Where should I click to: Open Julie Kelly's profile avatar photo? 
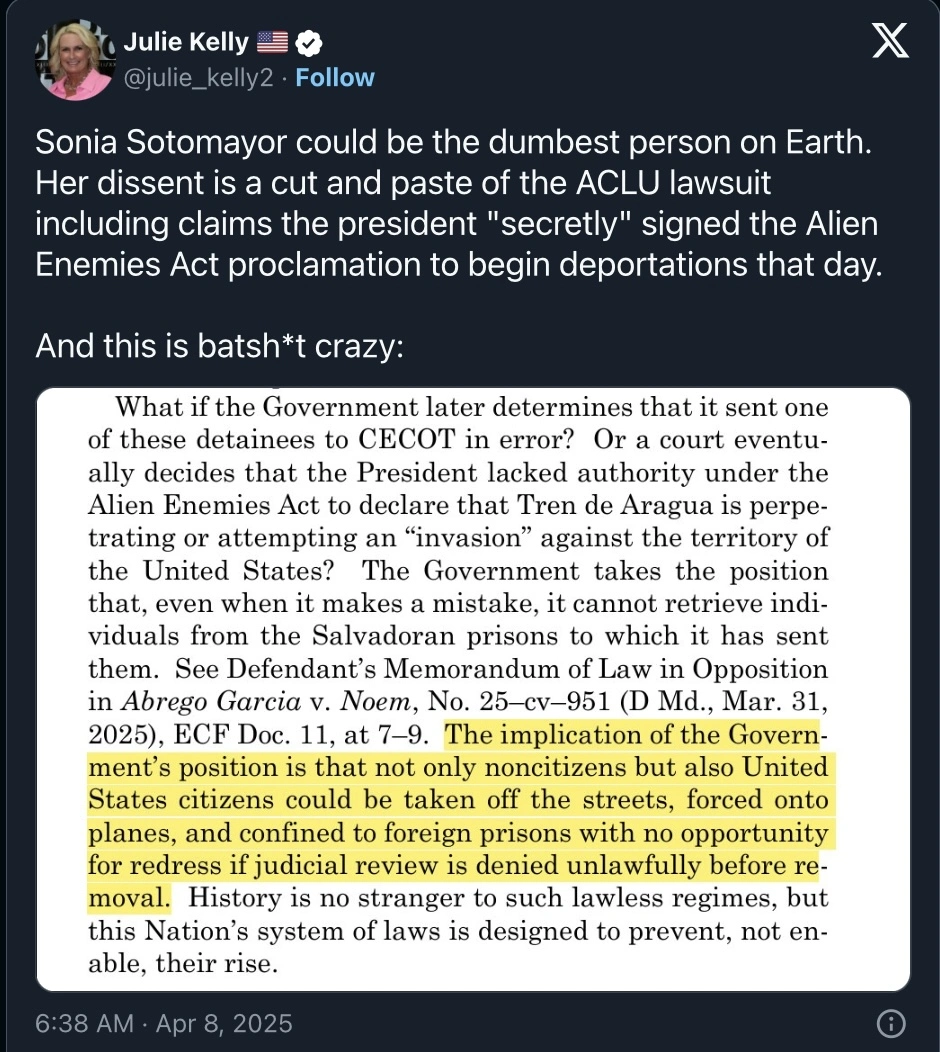(x=72, y=61)
